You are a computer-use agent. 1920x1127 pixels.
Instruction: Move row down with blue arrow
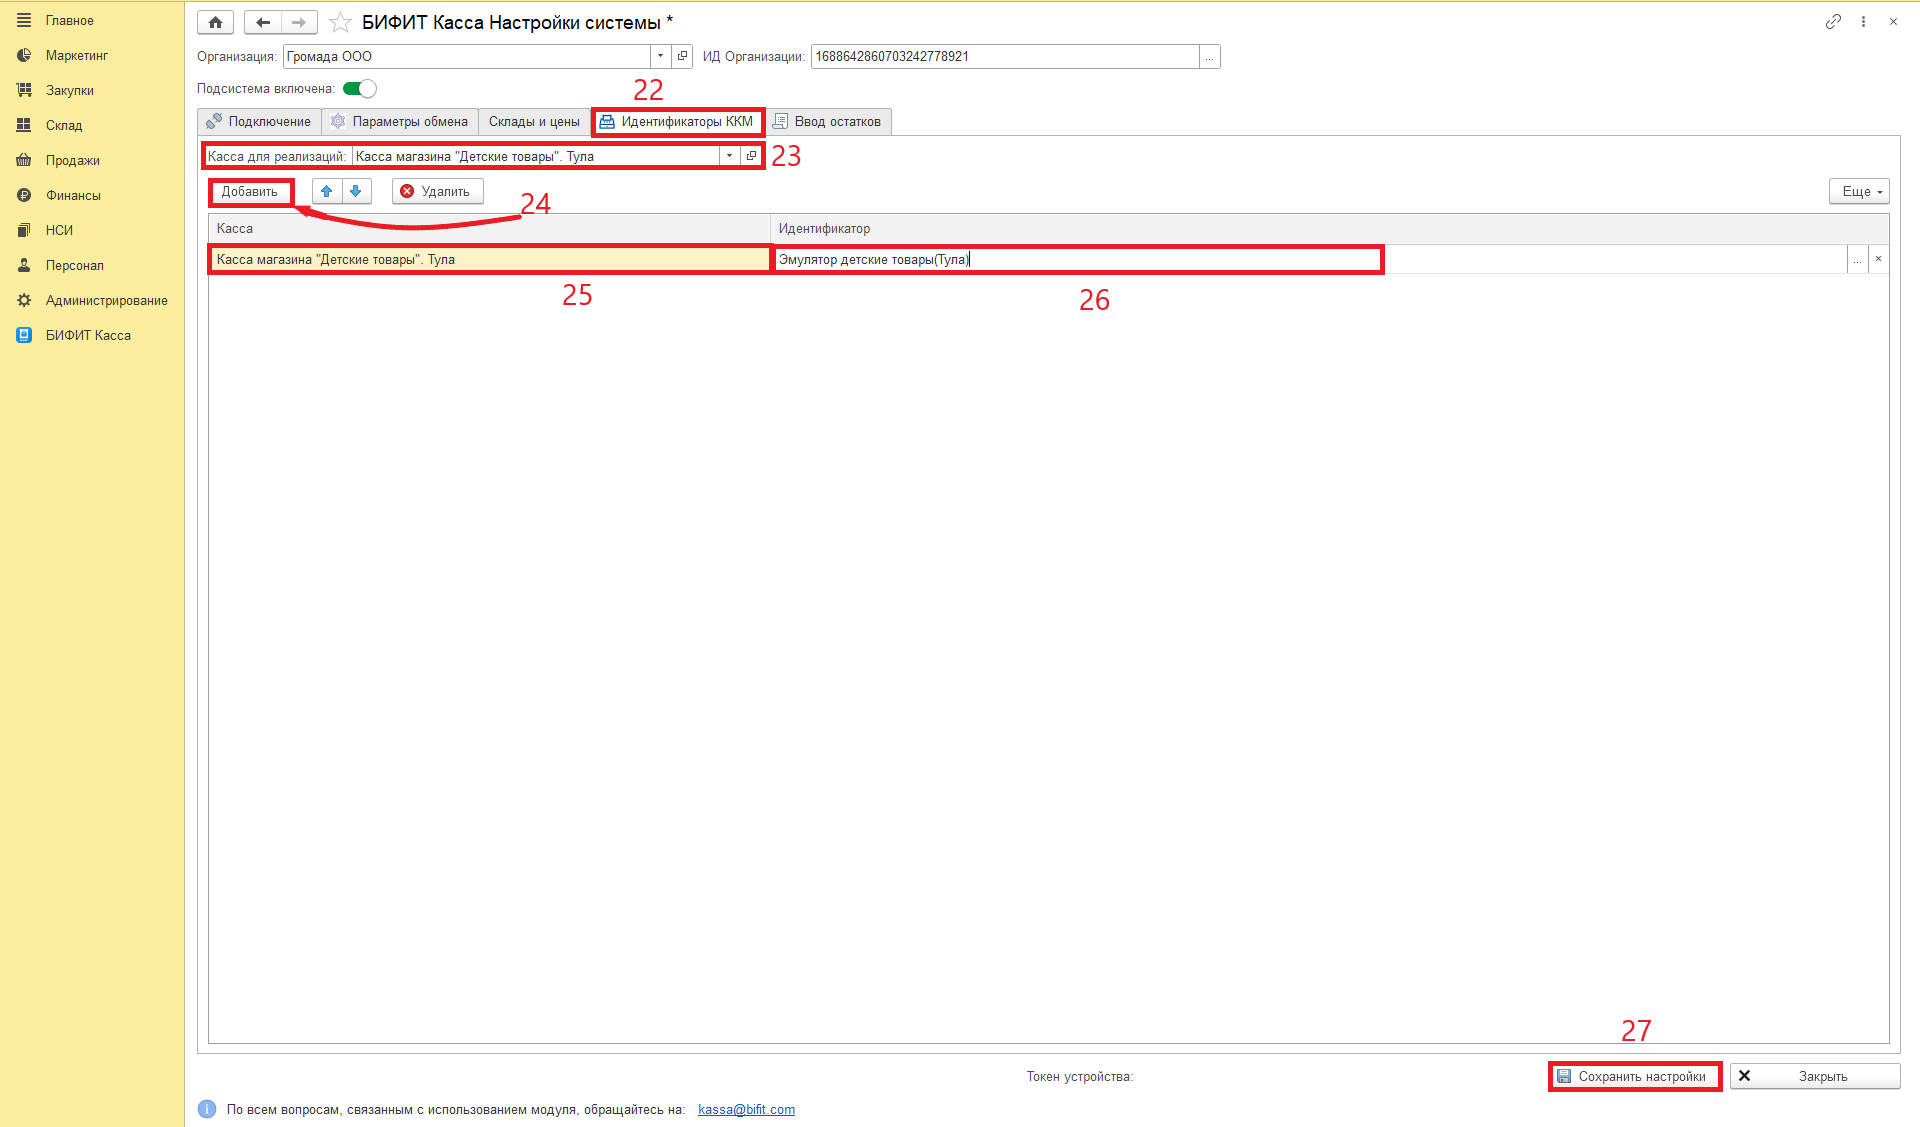click(x=356, y=191)
